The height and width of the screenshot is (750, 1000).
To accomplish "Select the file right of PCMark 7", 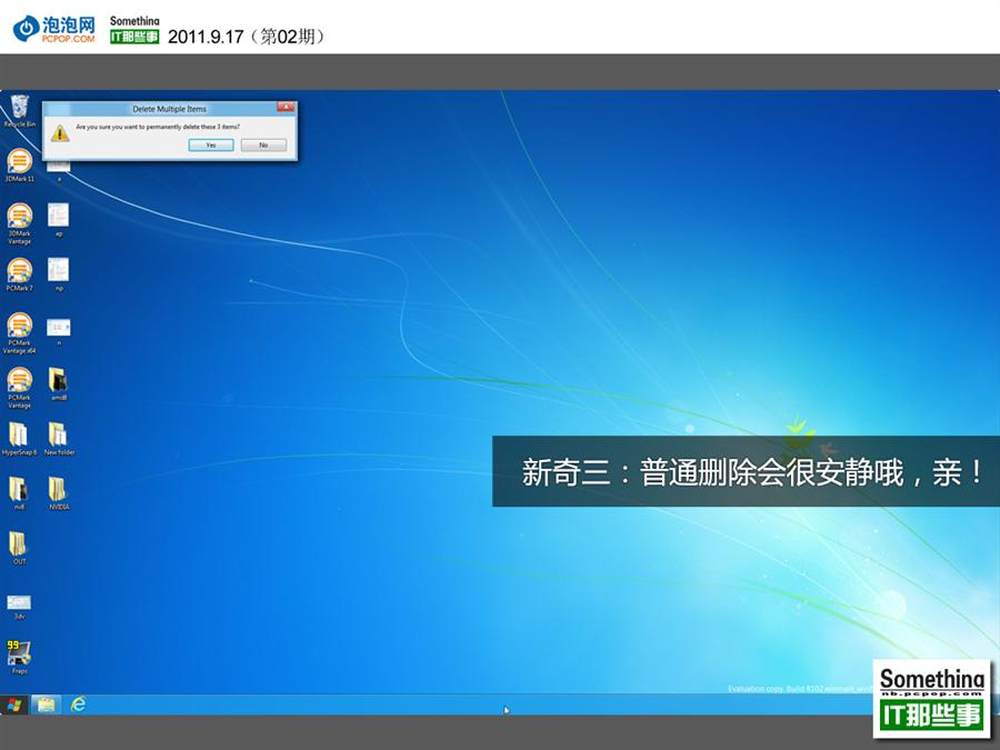I will pyautogui.click(x=59, y=275).
